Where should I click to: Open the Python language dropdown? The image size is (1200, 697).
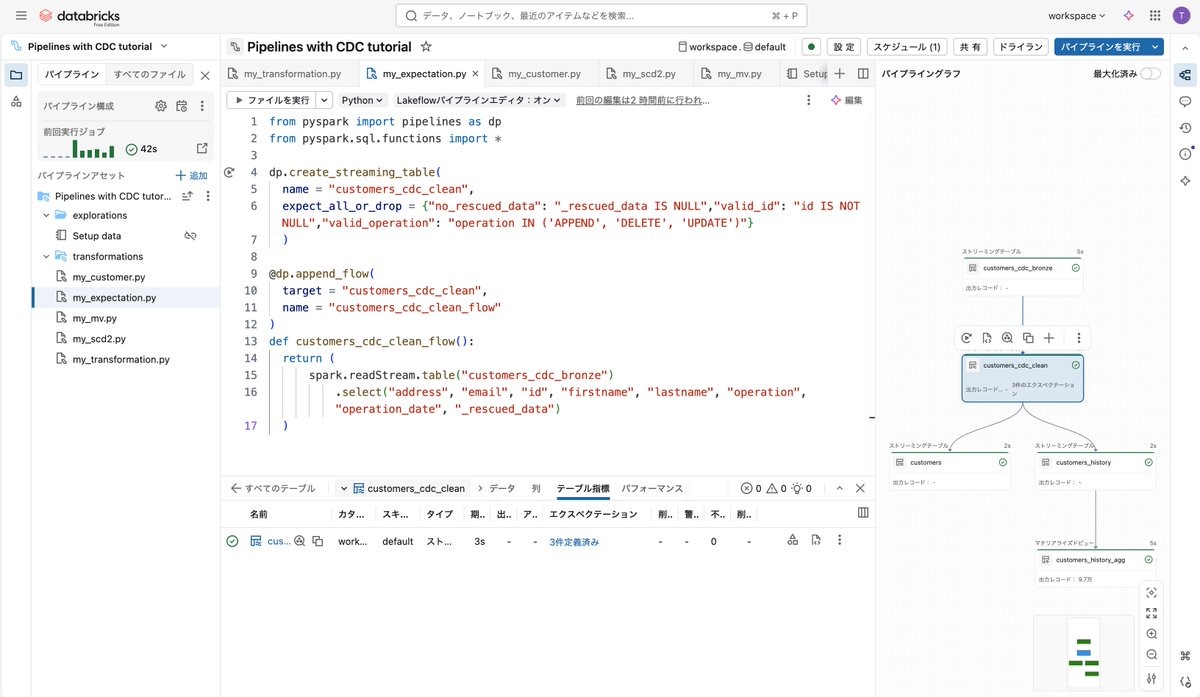point(363,100)
